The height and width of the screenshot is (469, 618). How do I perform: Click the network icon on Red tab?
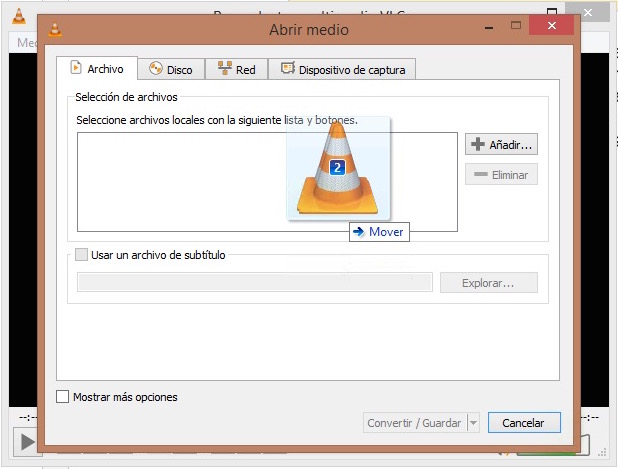(x=225, y=68)
